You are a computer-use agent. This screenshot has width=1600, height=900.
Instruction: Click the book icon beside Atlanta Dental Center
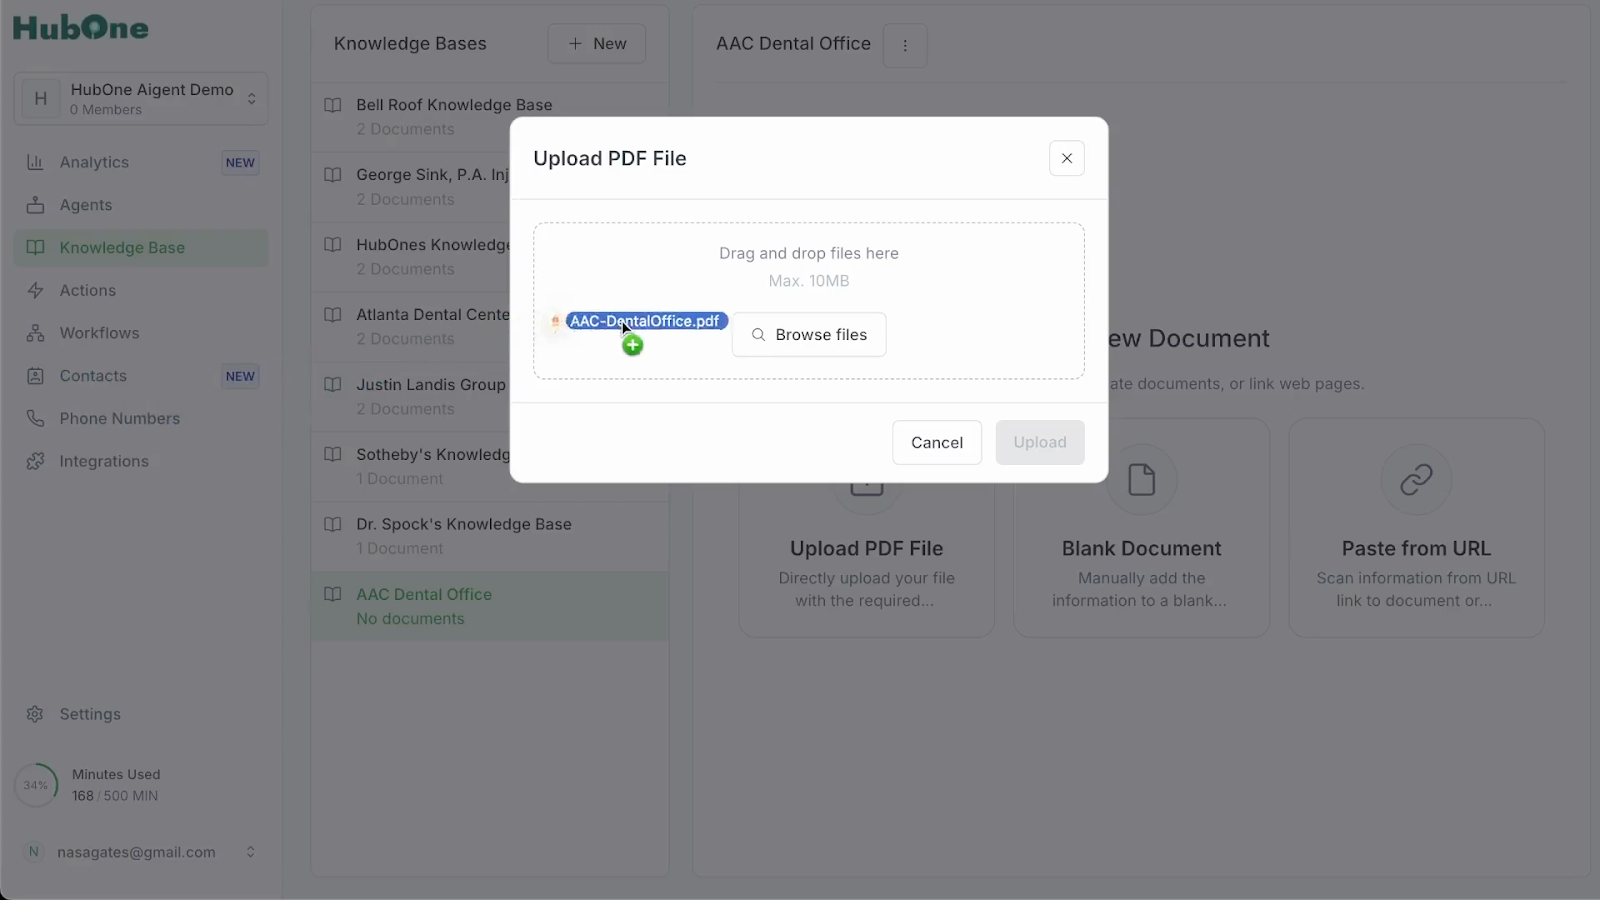click(333, 314)
